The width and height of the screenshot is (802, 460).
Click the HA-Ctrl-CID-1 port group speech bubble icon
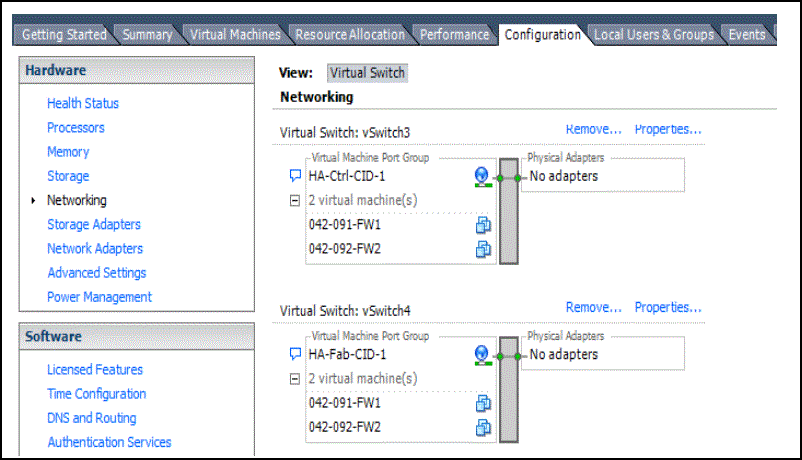295,176
